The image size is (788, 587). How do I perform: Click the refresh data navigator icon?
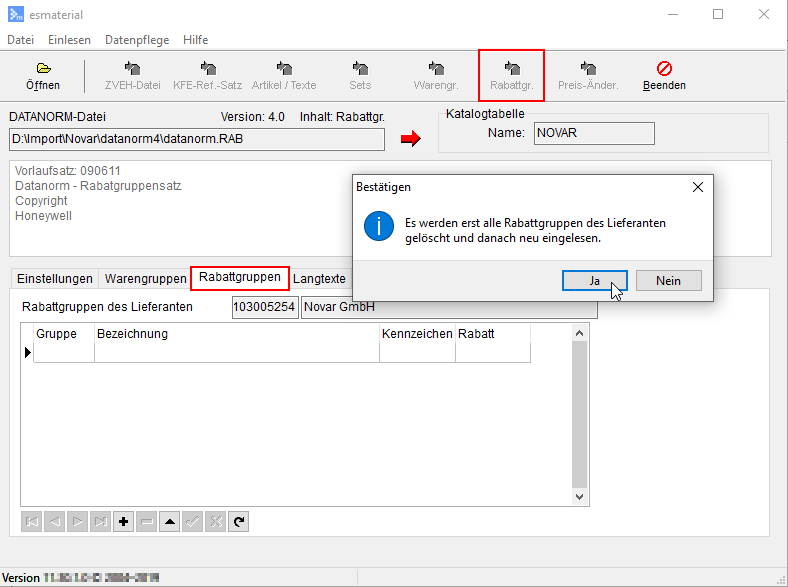click(238, 521)
